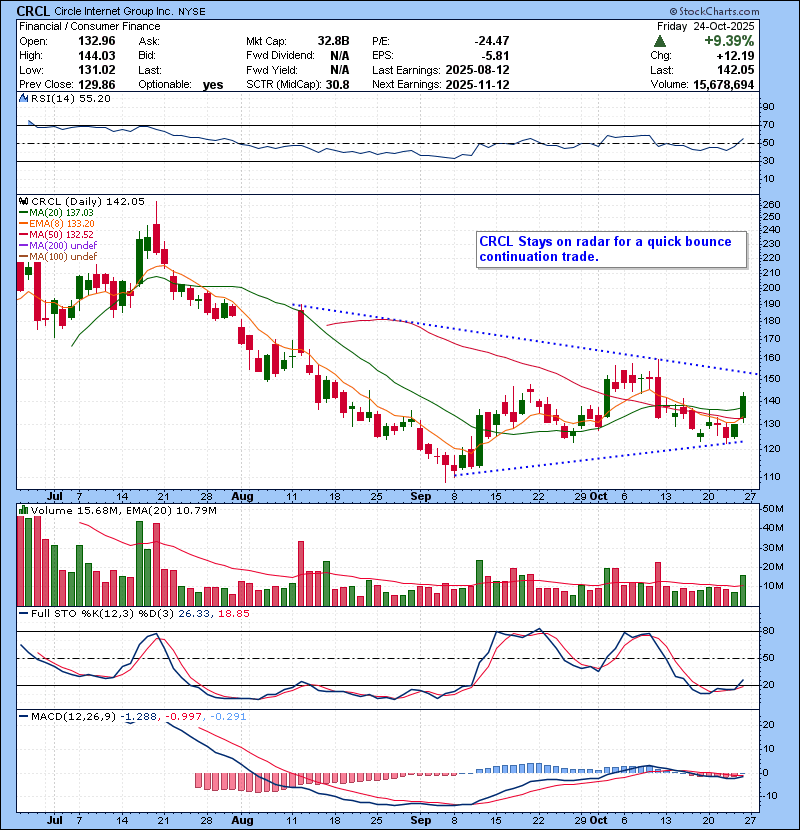Click the latest green volume bar
800x830 pixels.
tap(743, 590)
